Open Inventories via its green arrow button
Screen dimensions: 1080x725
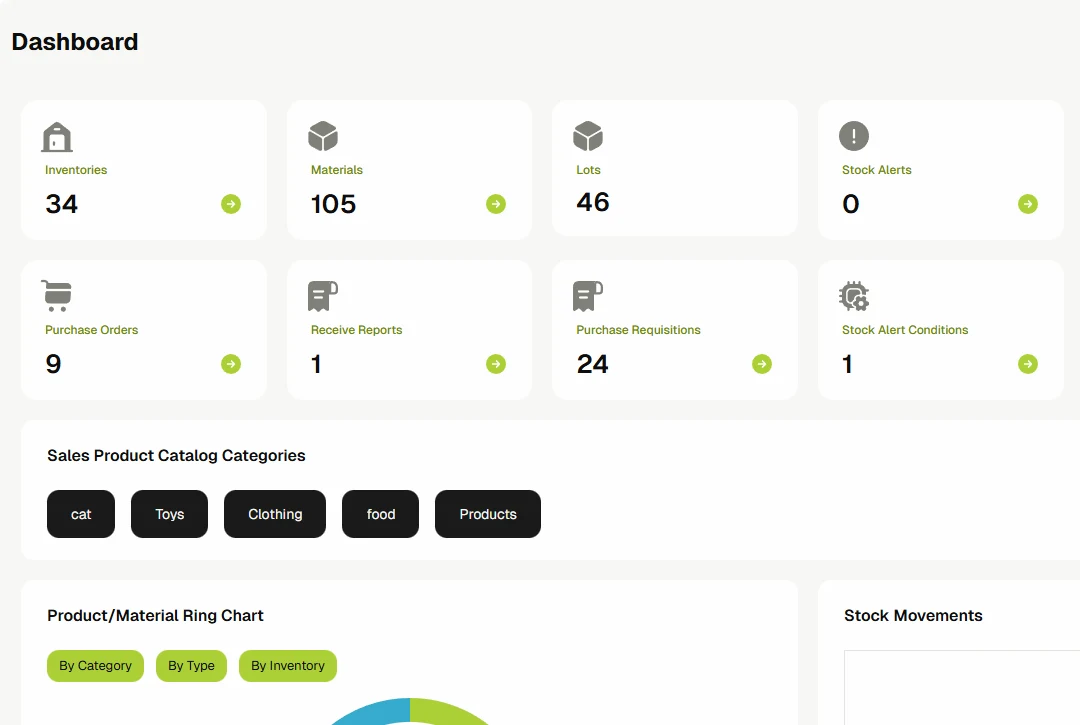(231, 204)
